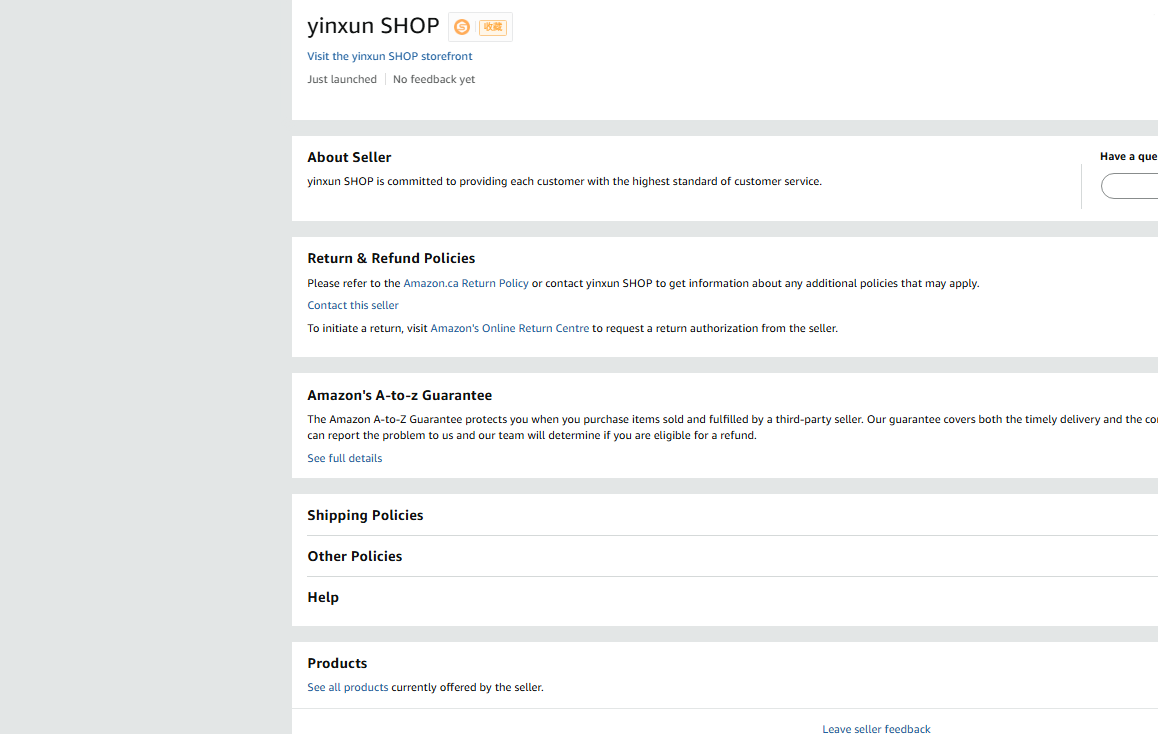Click the Have a question button field
Viewport: 1158px width, 734px height.
(1130, 186)
